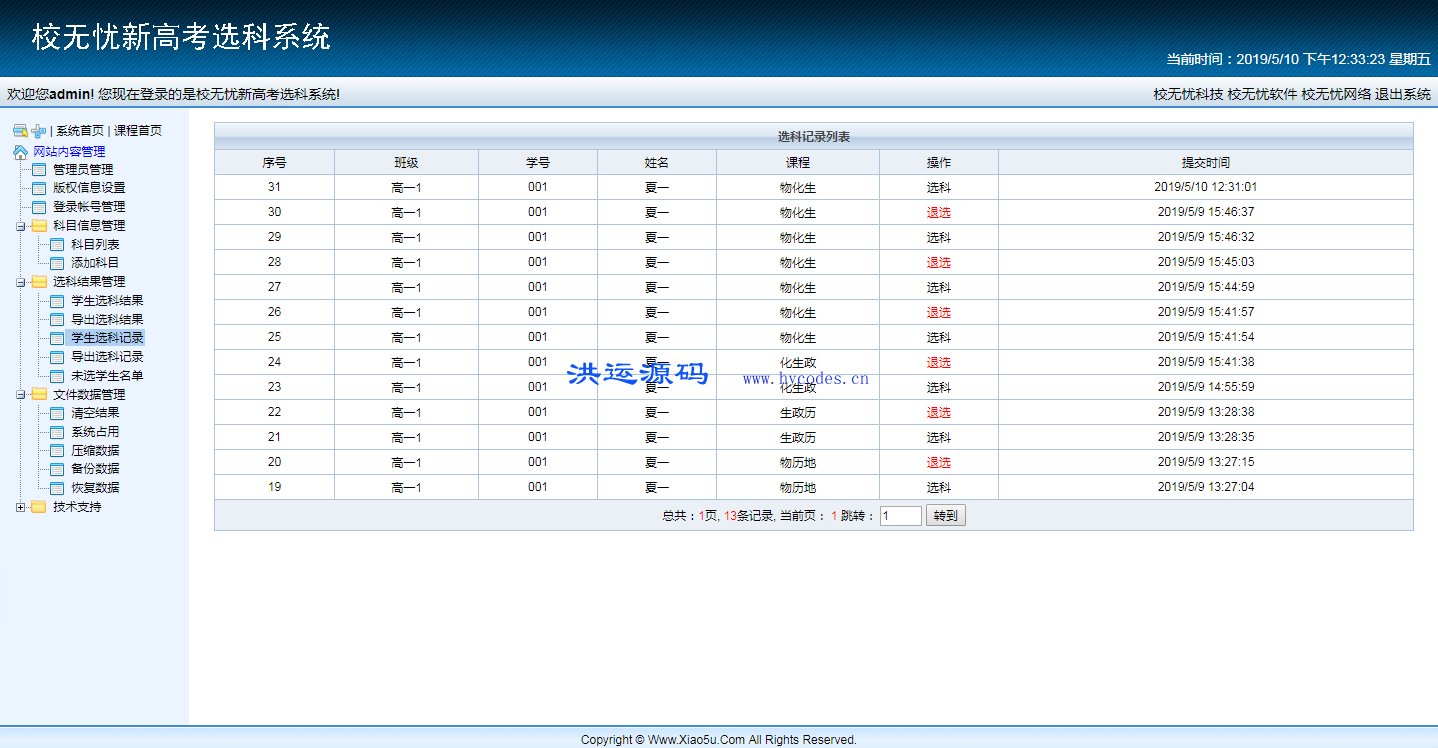Open 未选学生名单 page
Viewport: 1438px width, 748px height.
coord(107,376)
